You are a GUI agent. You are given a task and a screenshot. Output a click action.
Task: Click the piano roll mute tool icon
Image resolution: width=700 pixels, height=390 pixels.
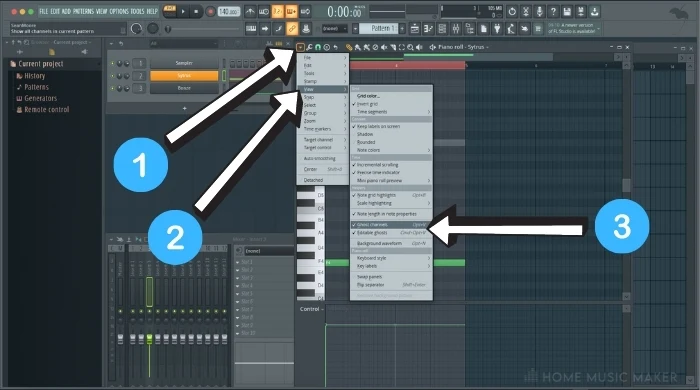click(x=383, y=47)
